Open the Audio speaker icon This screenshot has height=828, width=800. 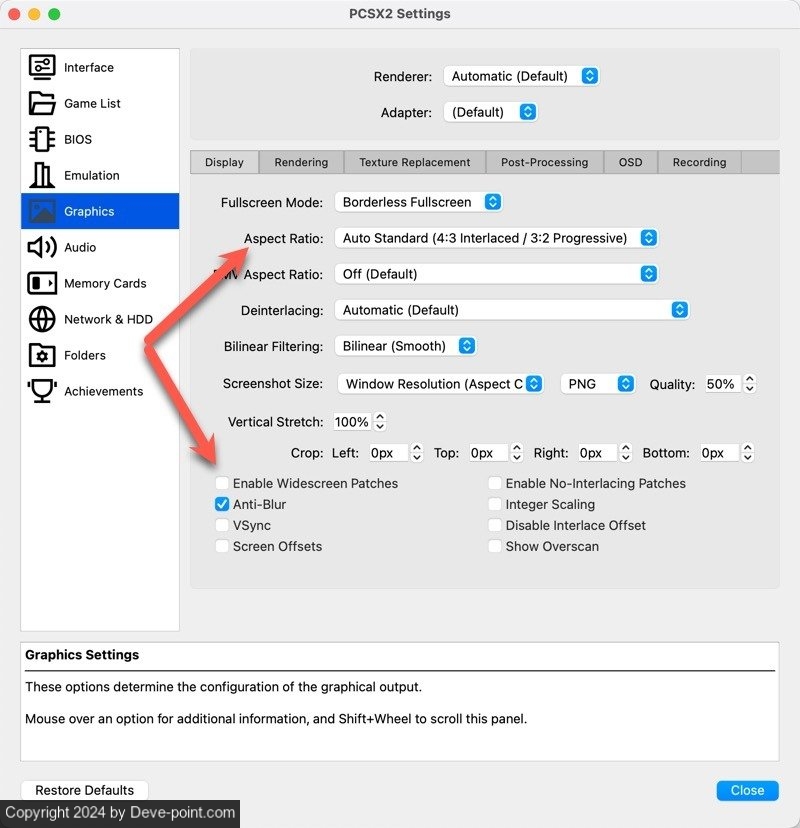[x=42, y=247]
